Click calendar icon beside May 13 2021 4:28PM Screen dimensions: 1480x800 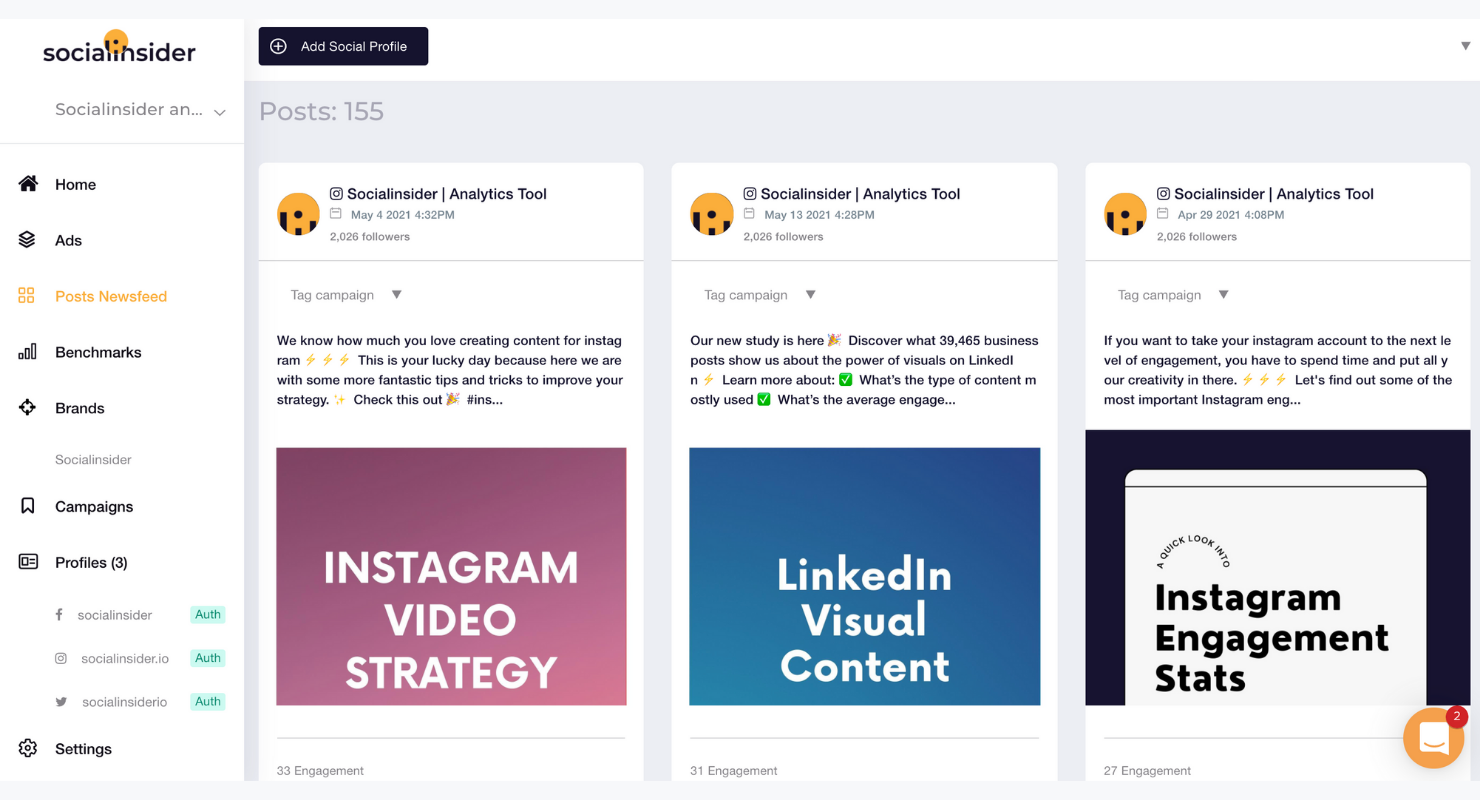point(749,214)
